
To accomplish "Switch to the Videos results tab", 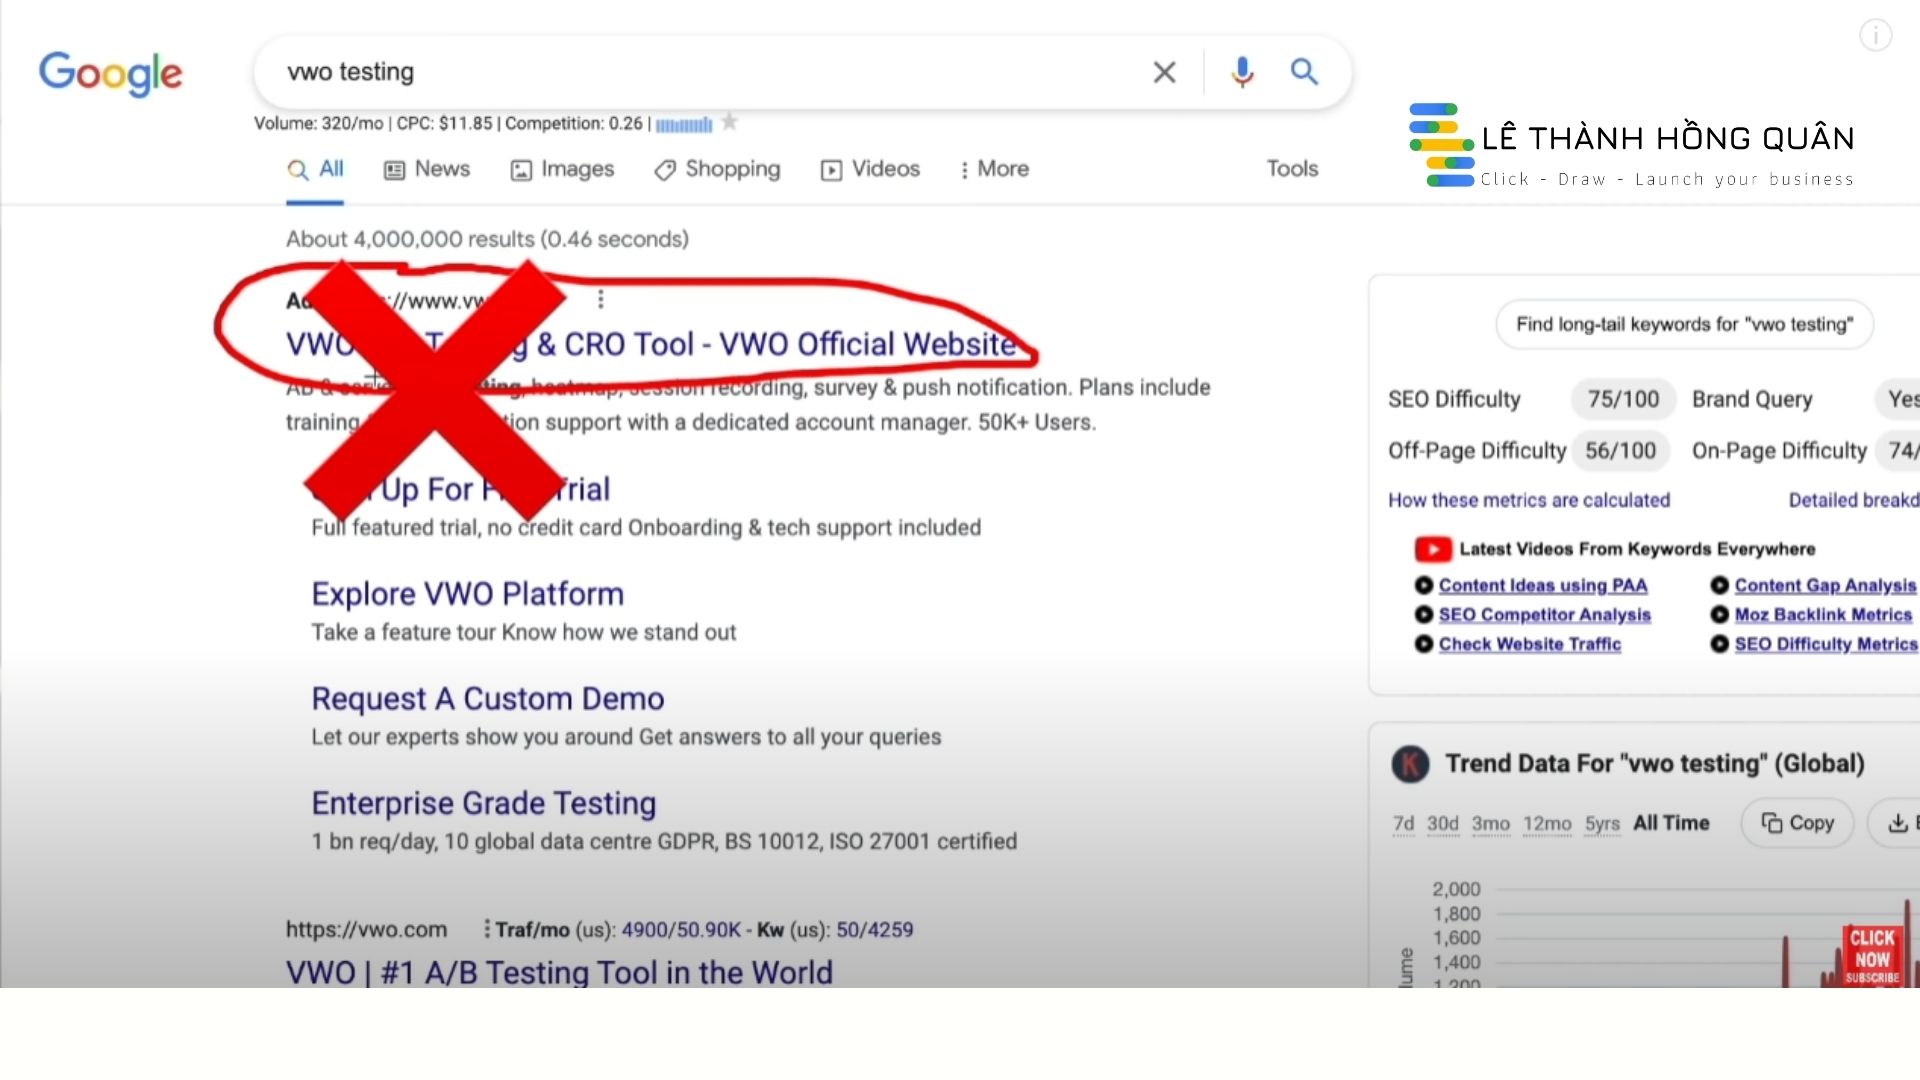I will [869, 169].
